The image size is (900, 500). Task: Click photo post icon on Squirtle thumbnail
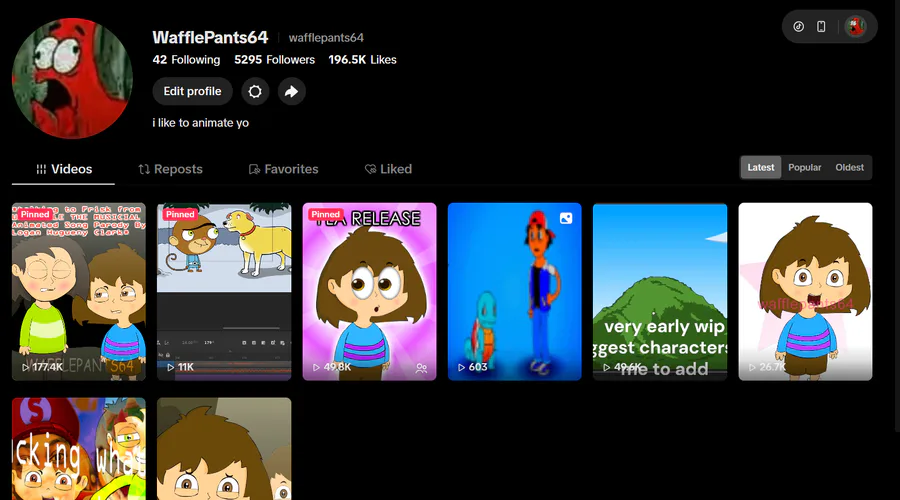(566, 218)
